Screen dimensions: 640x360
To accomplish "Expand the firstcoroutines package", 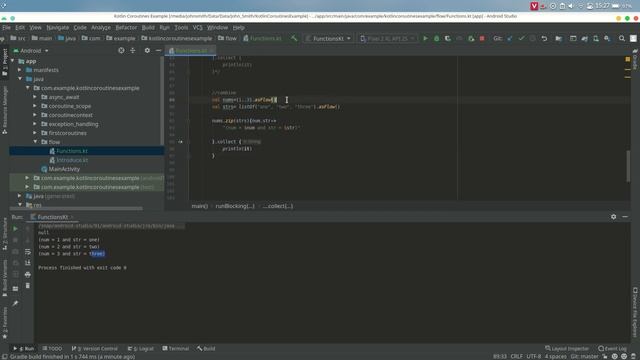I will click(35, 133).
